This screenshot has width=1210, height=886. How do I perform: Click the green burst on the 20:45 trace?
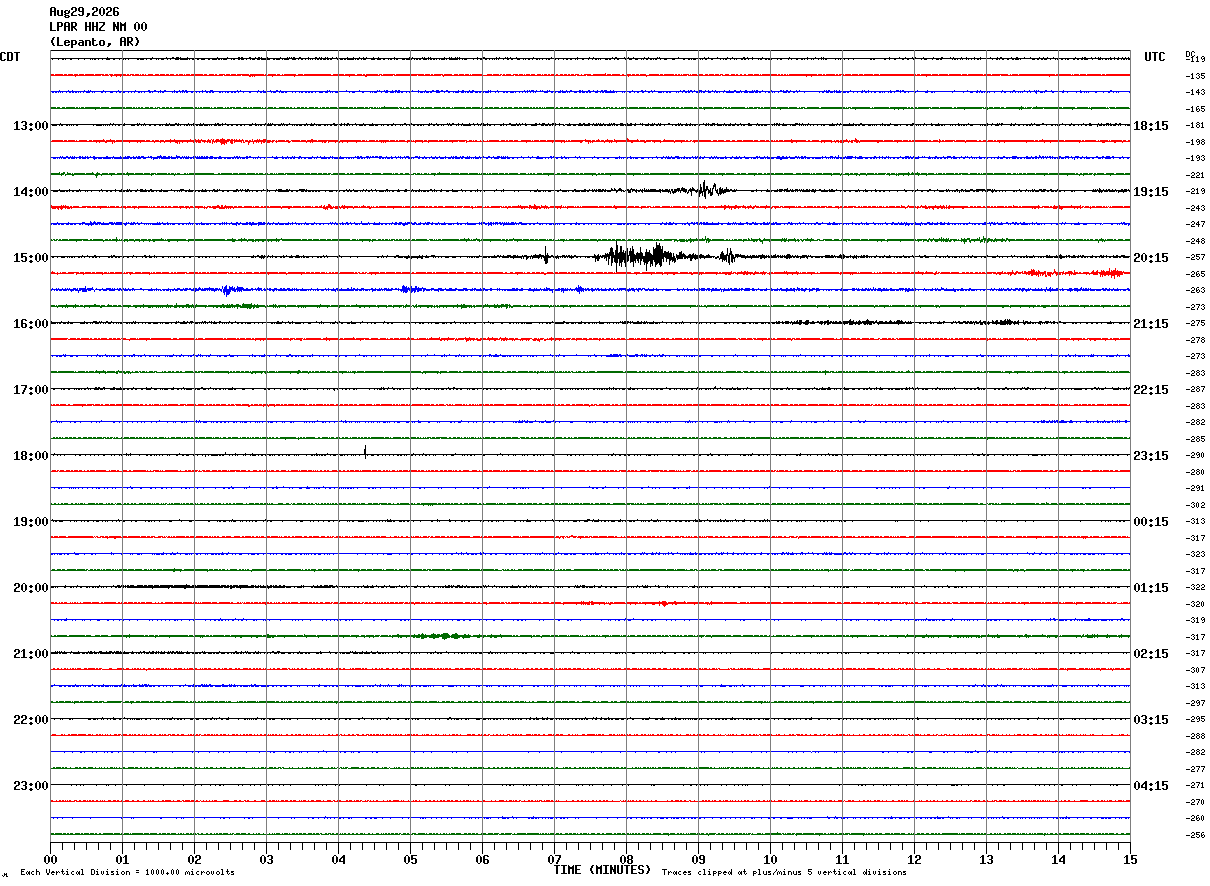(442, 636)
